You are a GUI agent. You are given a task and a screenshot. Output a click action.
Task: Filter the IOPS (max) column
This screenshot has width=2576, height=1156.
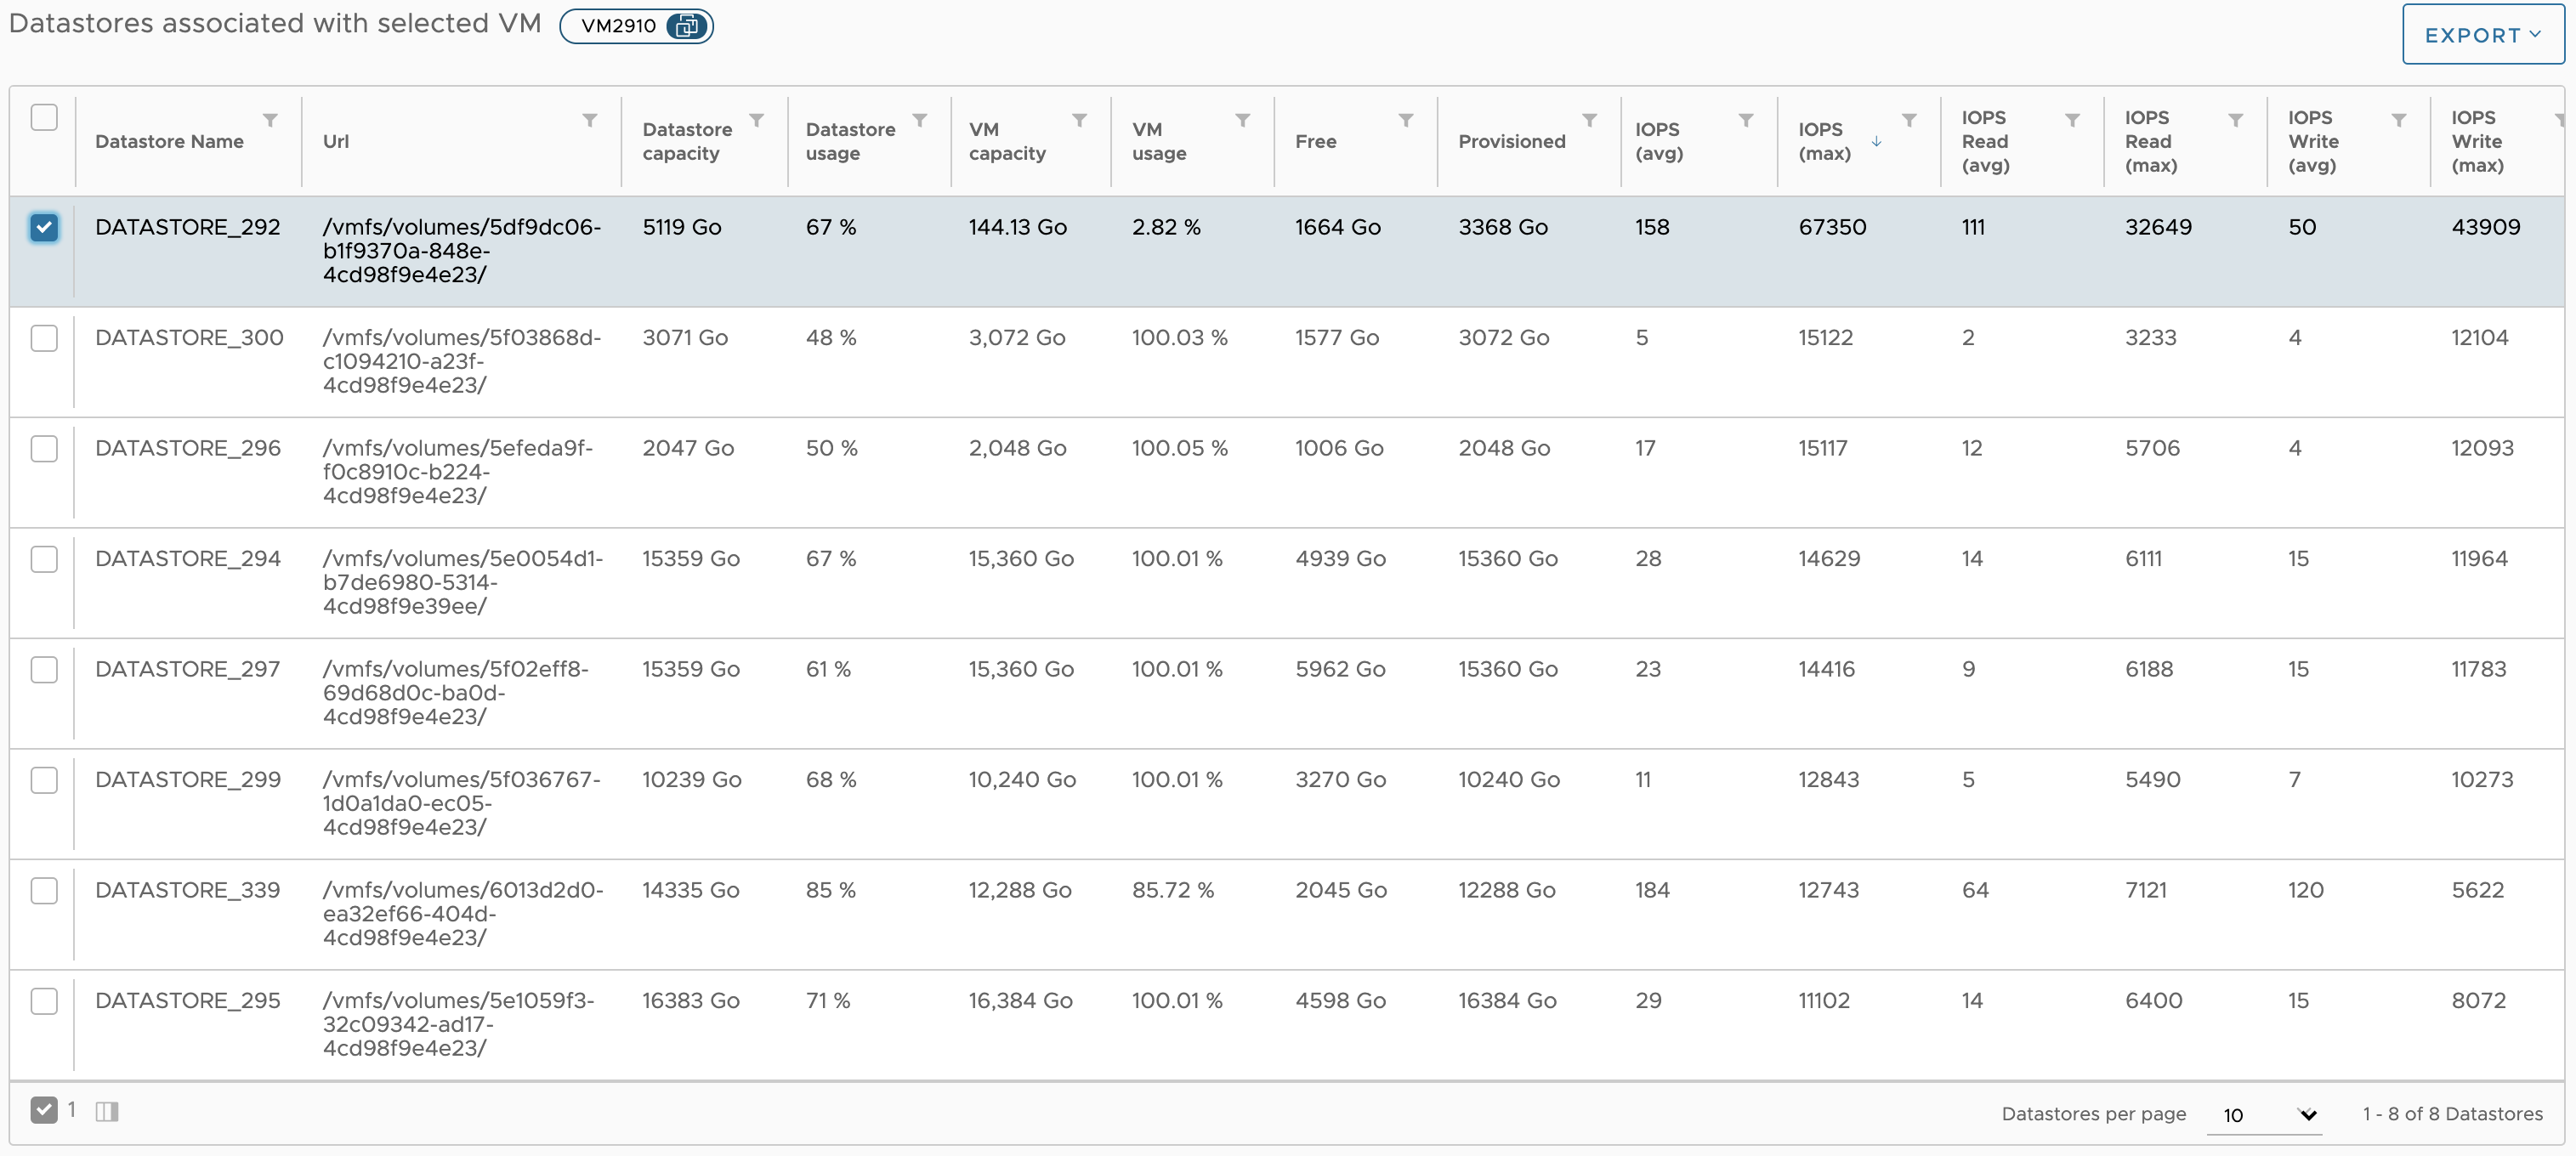1910,120
